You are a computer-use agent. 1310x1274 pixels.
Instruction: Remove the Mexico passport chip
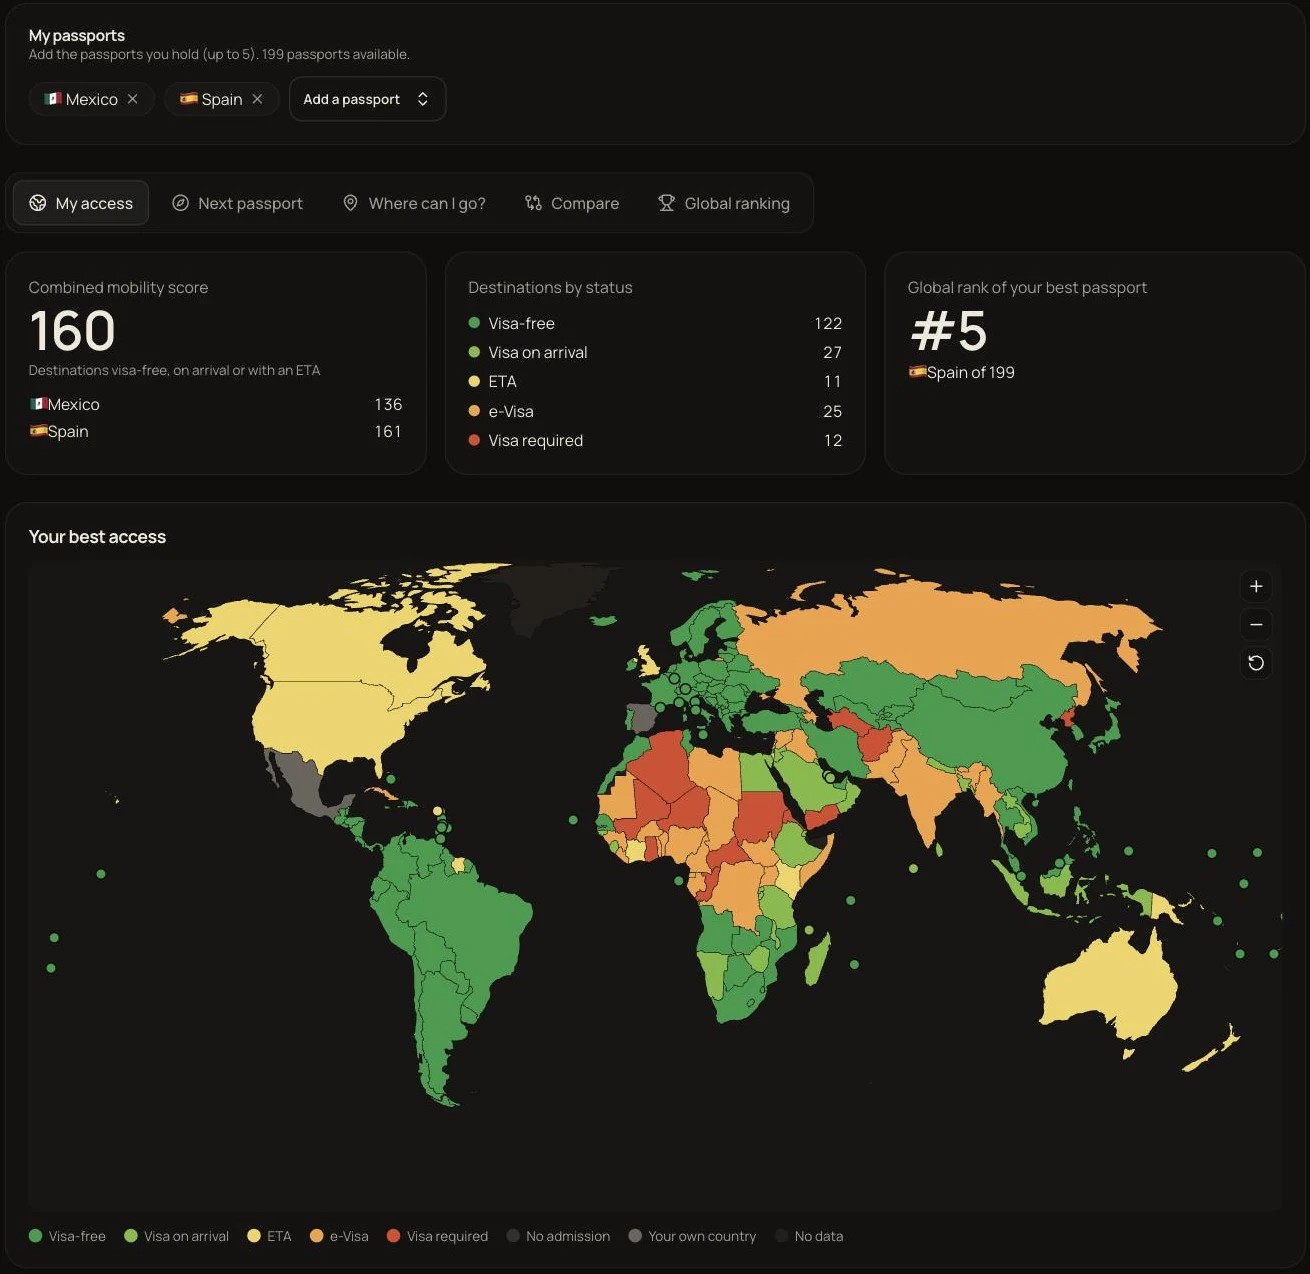[132, 99]
